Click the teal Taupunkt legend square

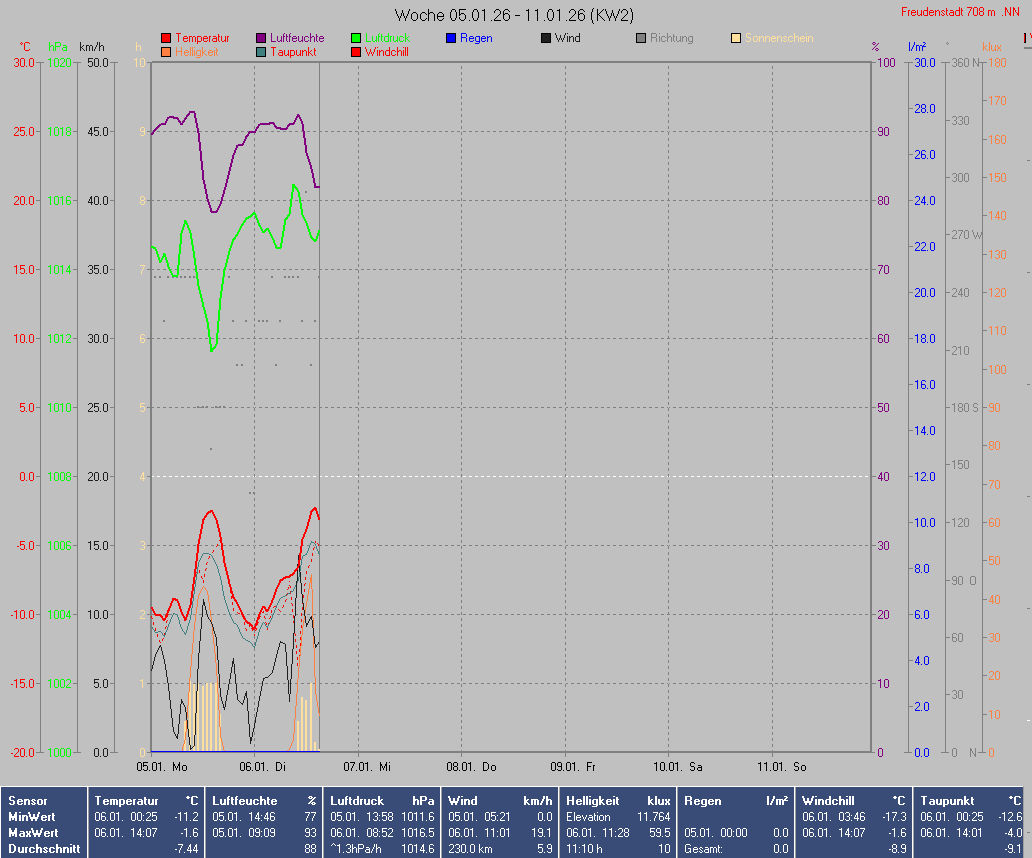pyautogui.click(x=261, y=52)
